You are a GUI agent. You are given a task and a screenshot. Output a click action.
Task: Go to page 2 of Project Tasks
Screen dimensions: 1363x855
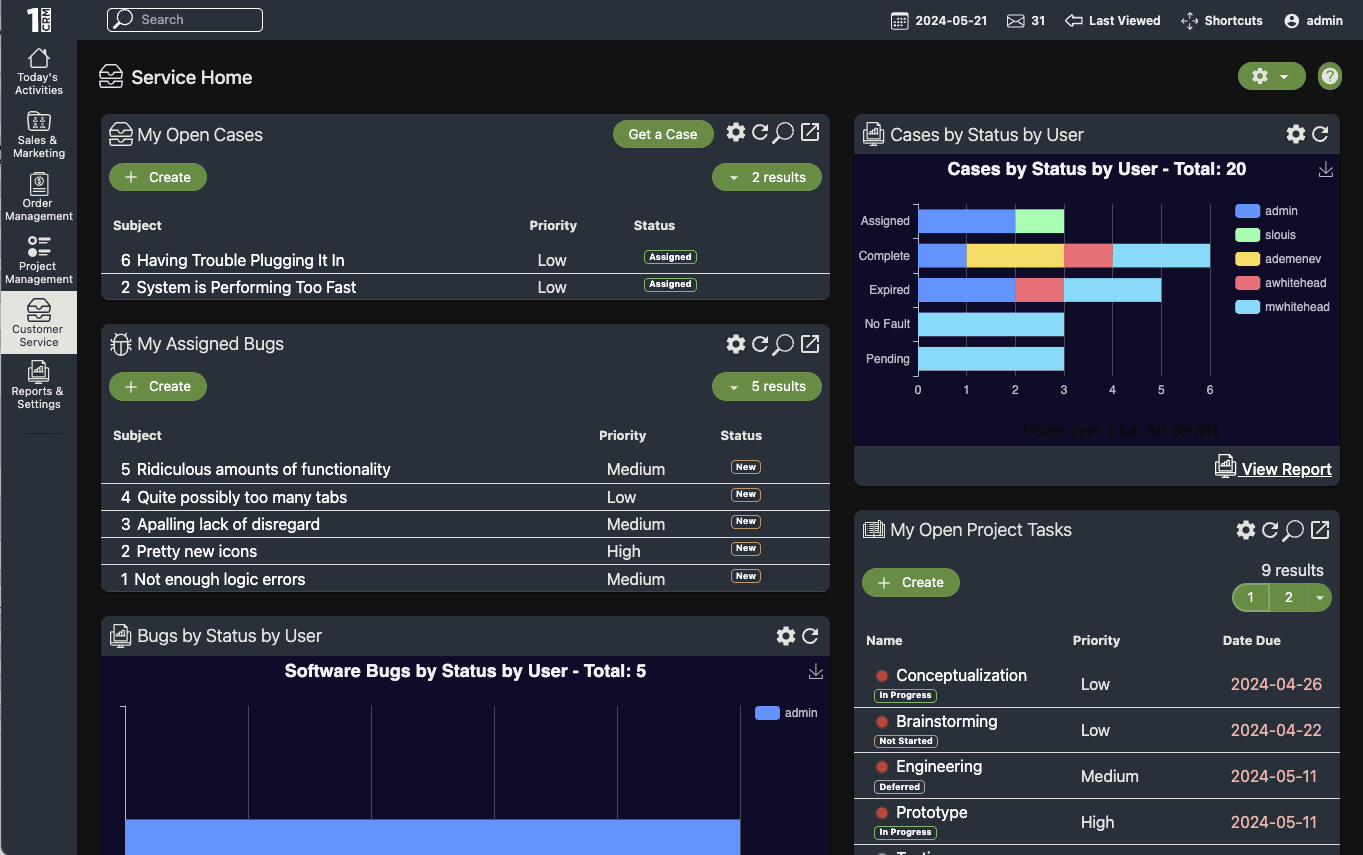click(1289, 598)
